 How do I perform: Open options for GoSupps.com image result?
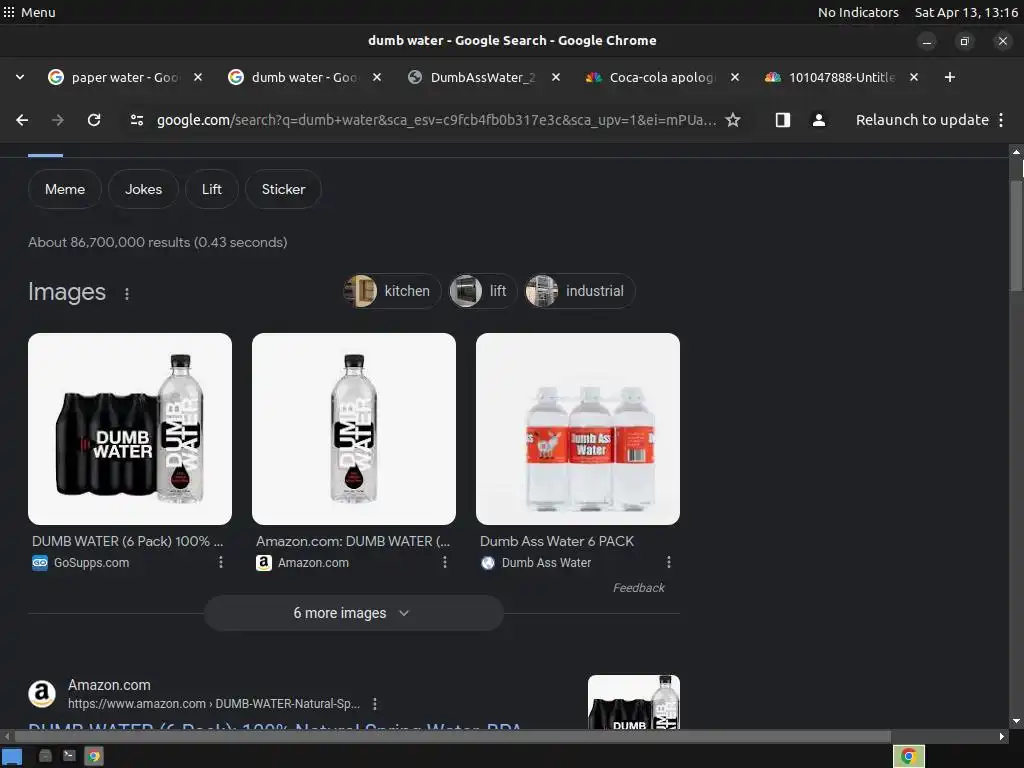point(221,562)
